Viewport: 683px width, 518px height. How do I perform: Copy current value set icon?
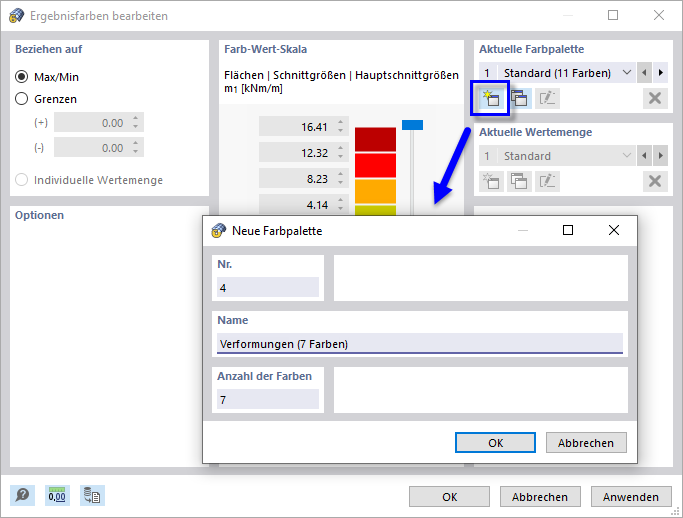coord(519,181)
